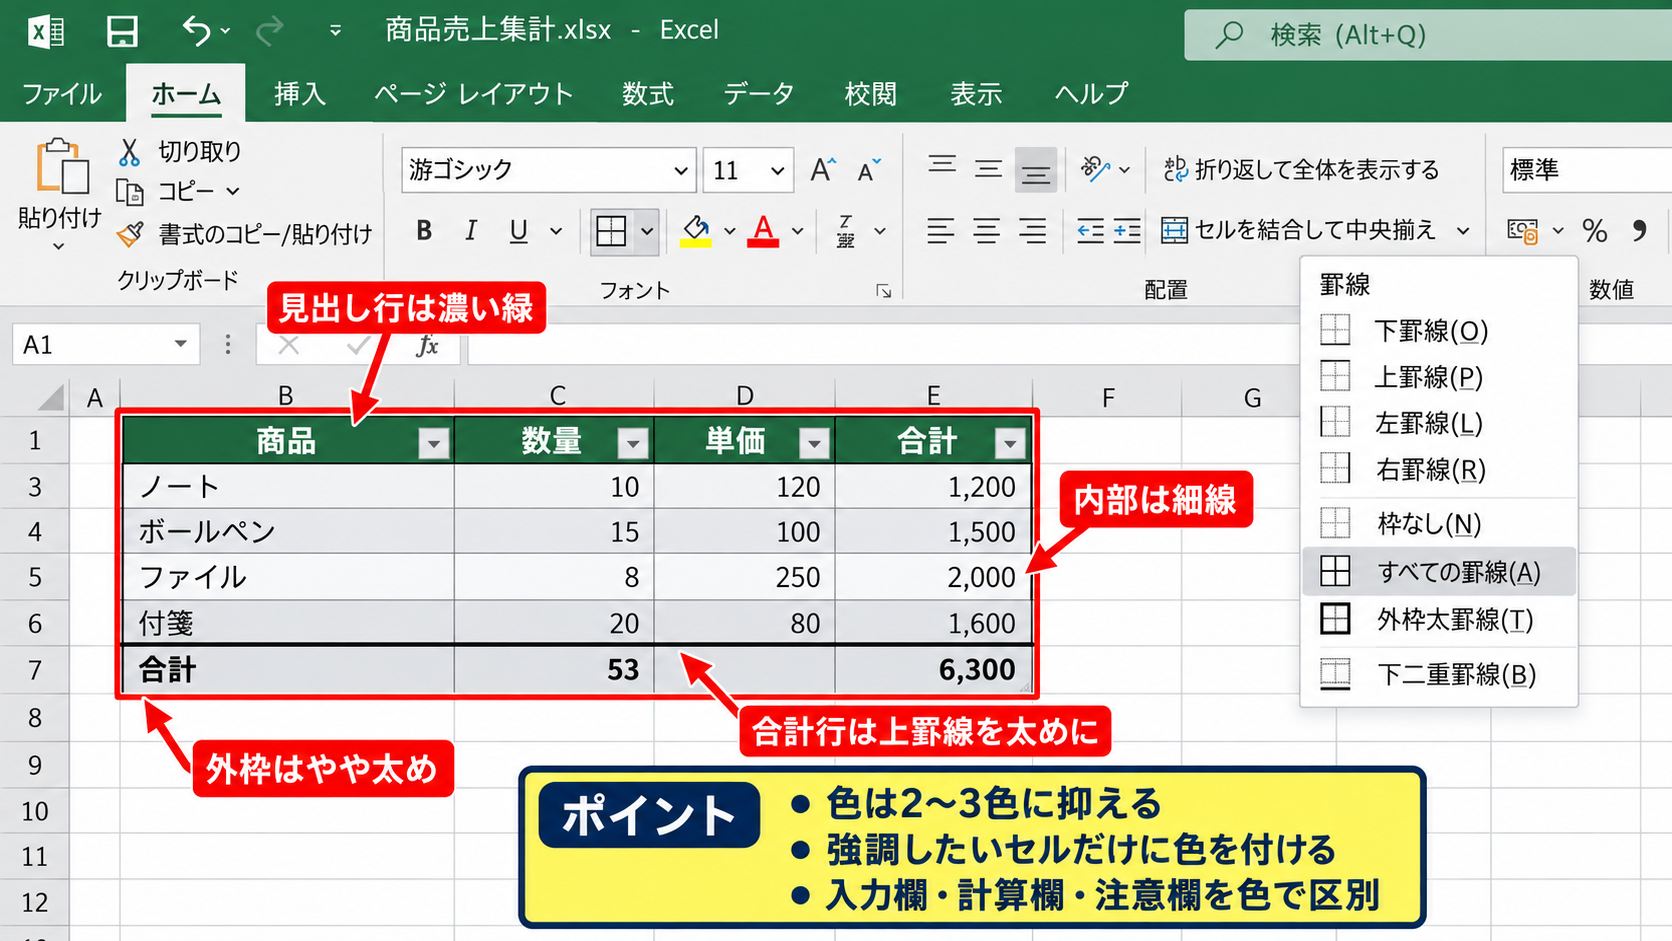1672x941 pixels.
Task: Apply the fill color bucket icon
Action: [x=696, y=231]
